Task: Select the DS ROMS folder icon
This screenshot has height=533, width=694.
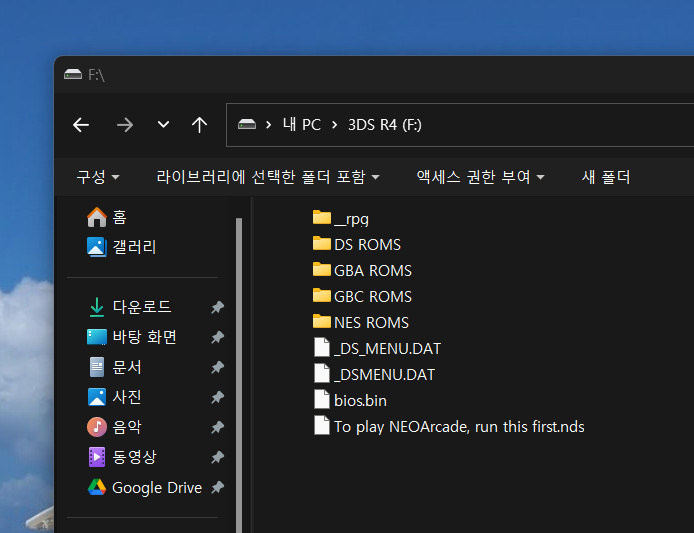Action: pos(322,243)
